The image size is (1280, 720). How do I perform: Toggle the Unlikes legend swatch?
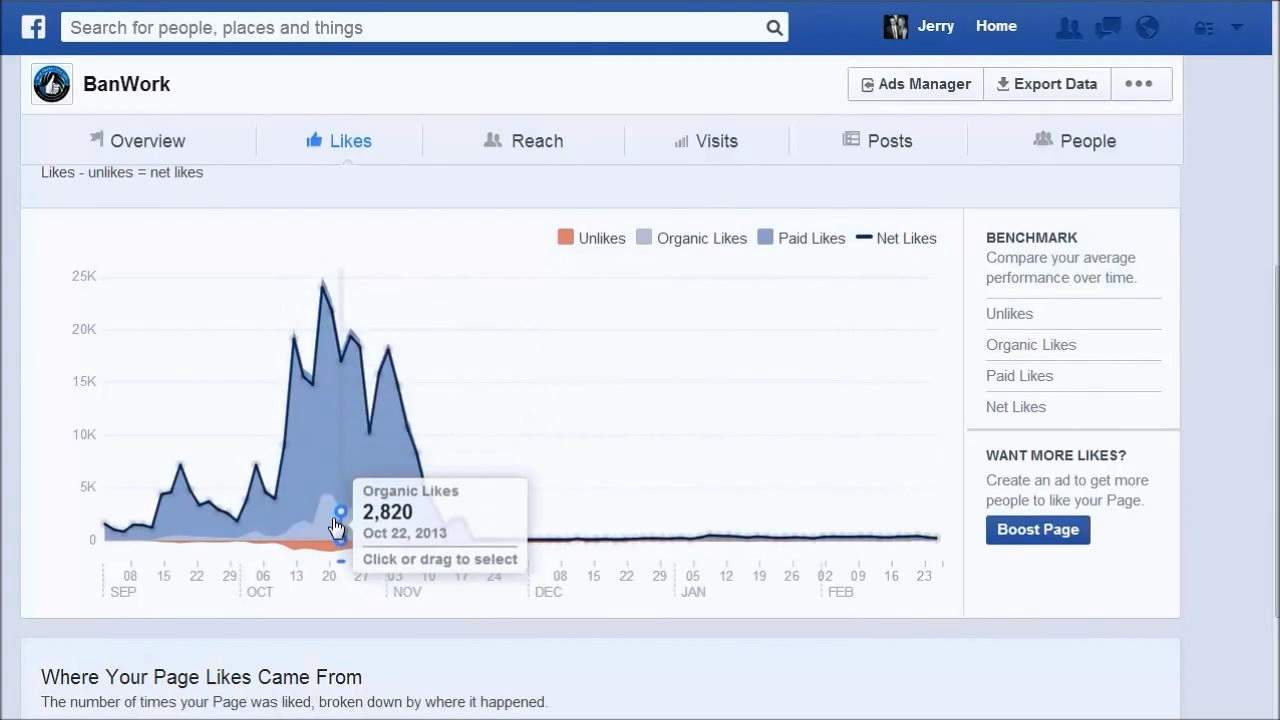(565, 238)
